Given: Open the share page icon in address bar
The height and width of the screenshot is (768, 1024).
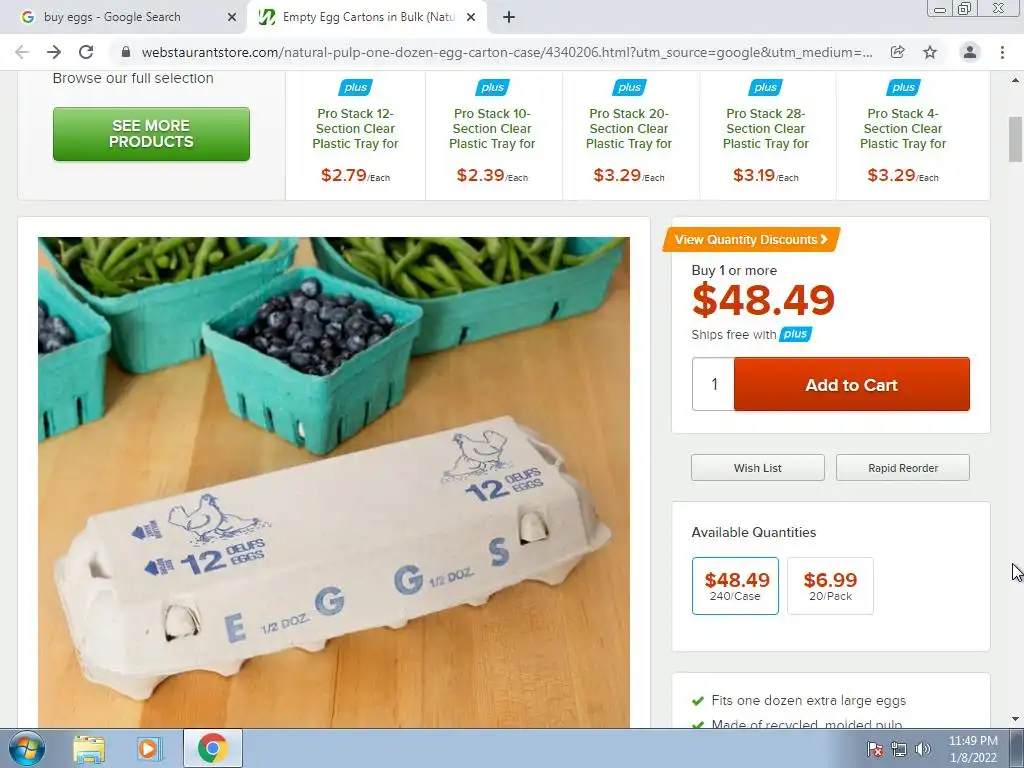Looking at the screenshot, I should (x=897, y=52).
